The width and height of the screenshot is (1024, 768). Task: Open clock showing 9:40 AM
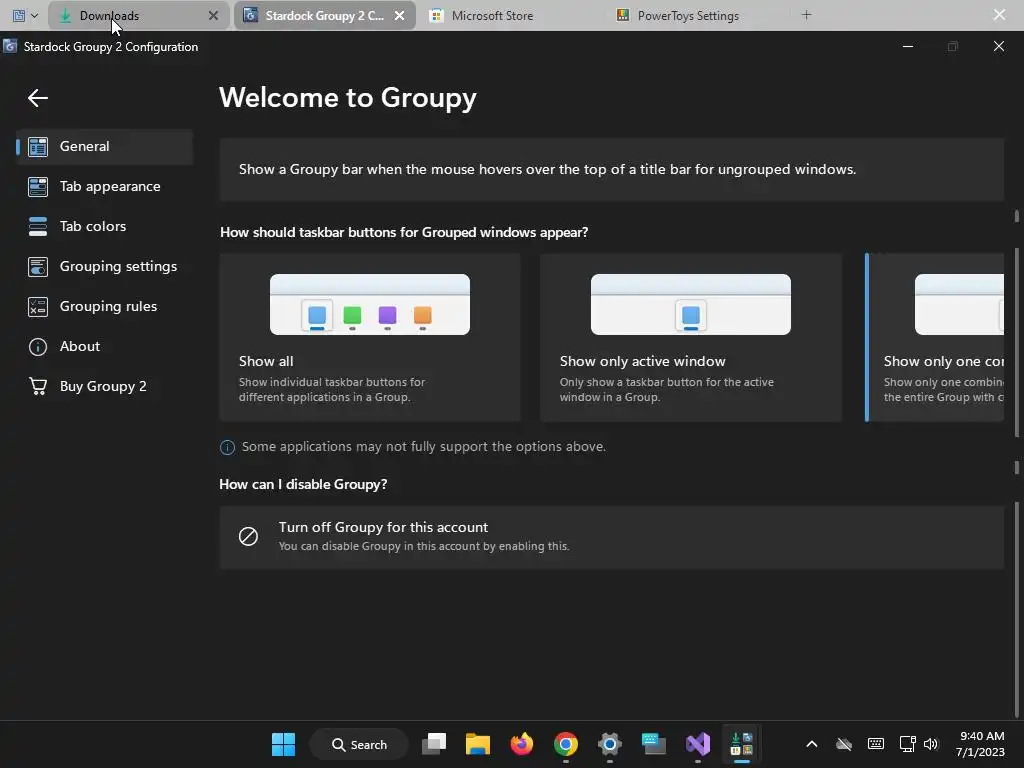[x=980, y=744]
